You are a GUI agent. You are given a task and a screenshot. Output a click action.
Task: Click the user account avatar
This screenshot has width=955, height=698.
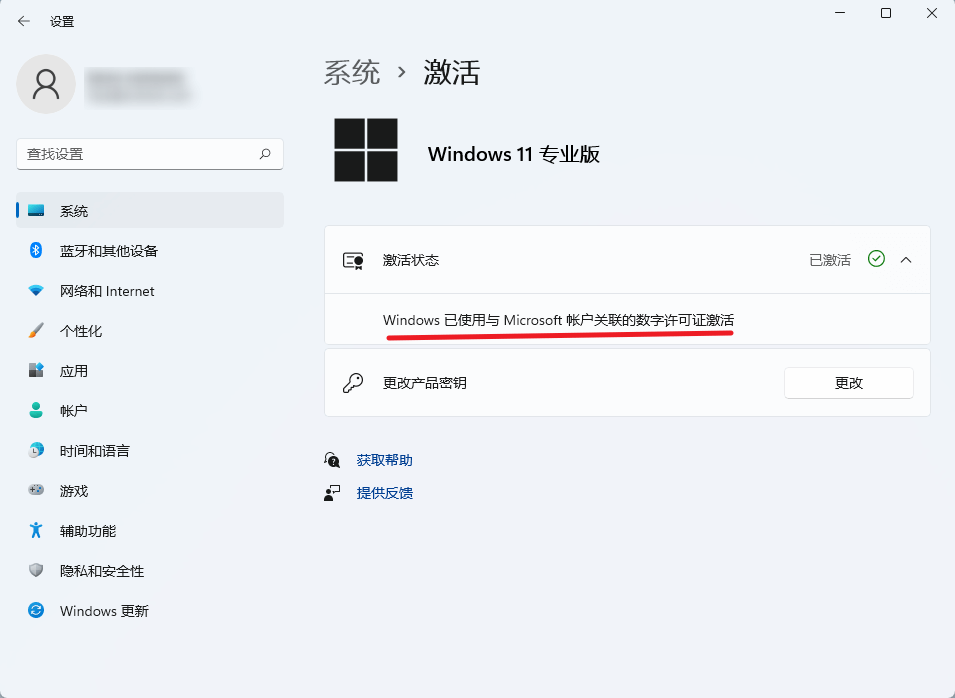click(x=46, y=84)
